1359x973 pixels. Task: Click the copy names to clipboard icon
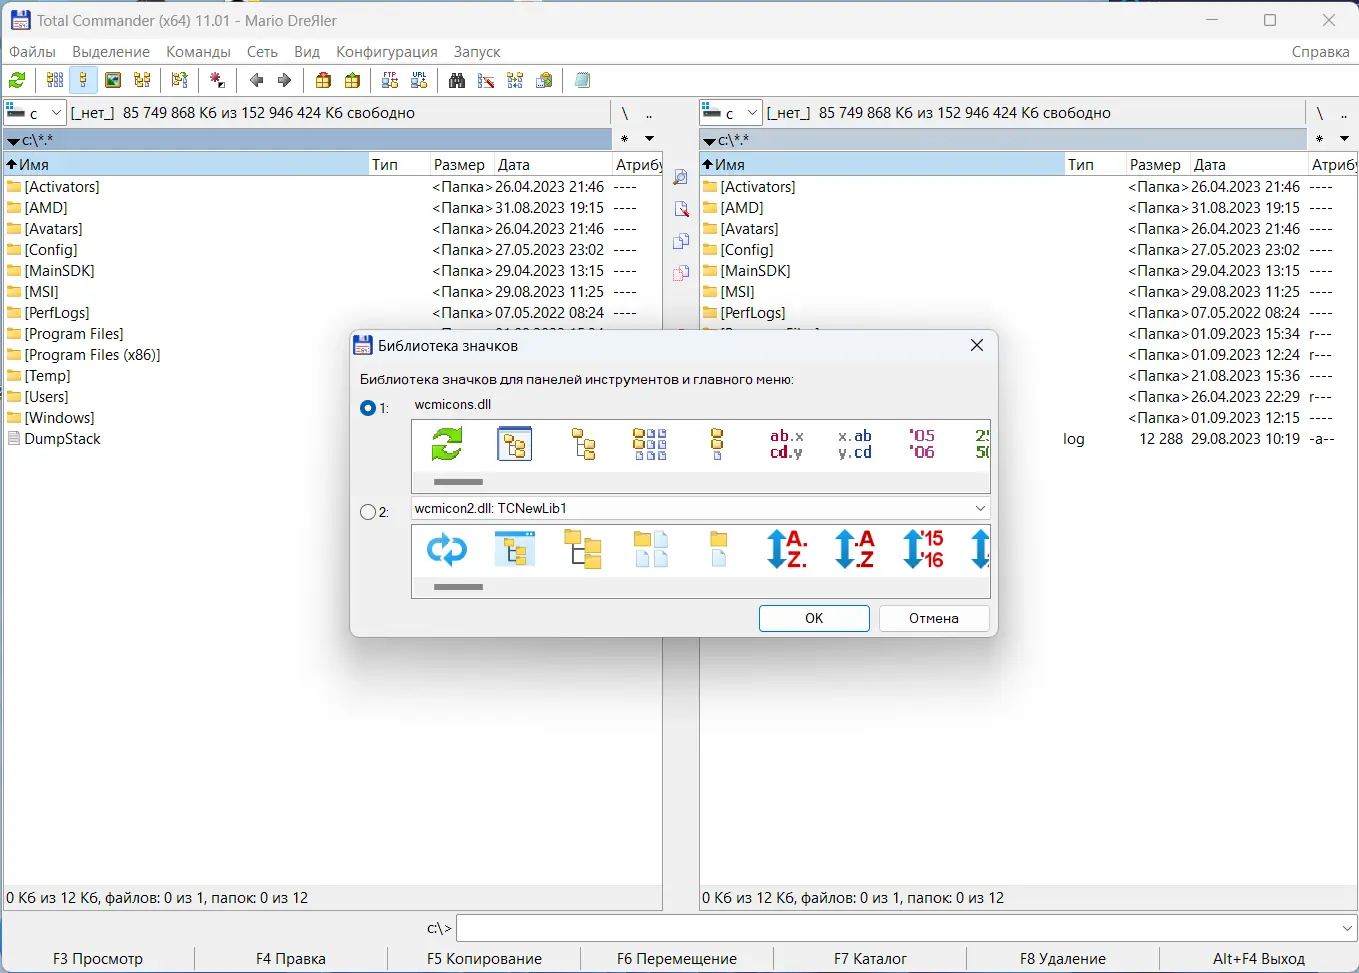[544, 81]
